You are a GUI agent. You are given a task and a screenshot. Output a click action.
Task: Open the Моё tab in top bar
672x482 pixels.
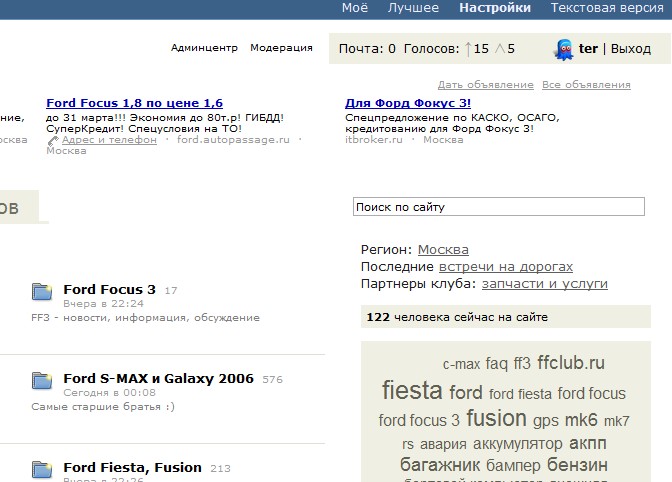[x=355, y=8]
